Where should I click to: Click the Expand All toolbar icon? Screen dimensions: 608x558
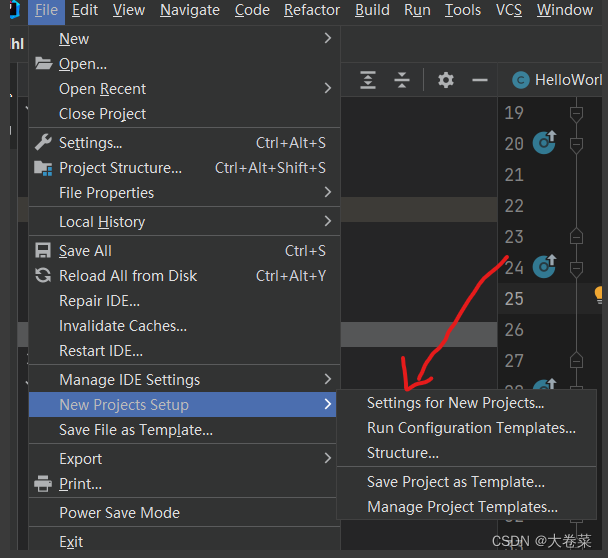tap(368, 80)
